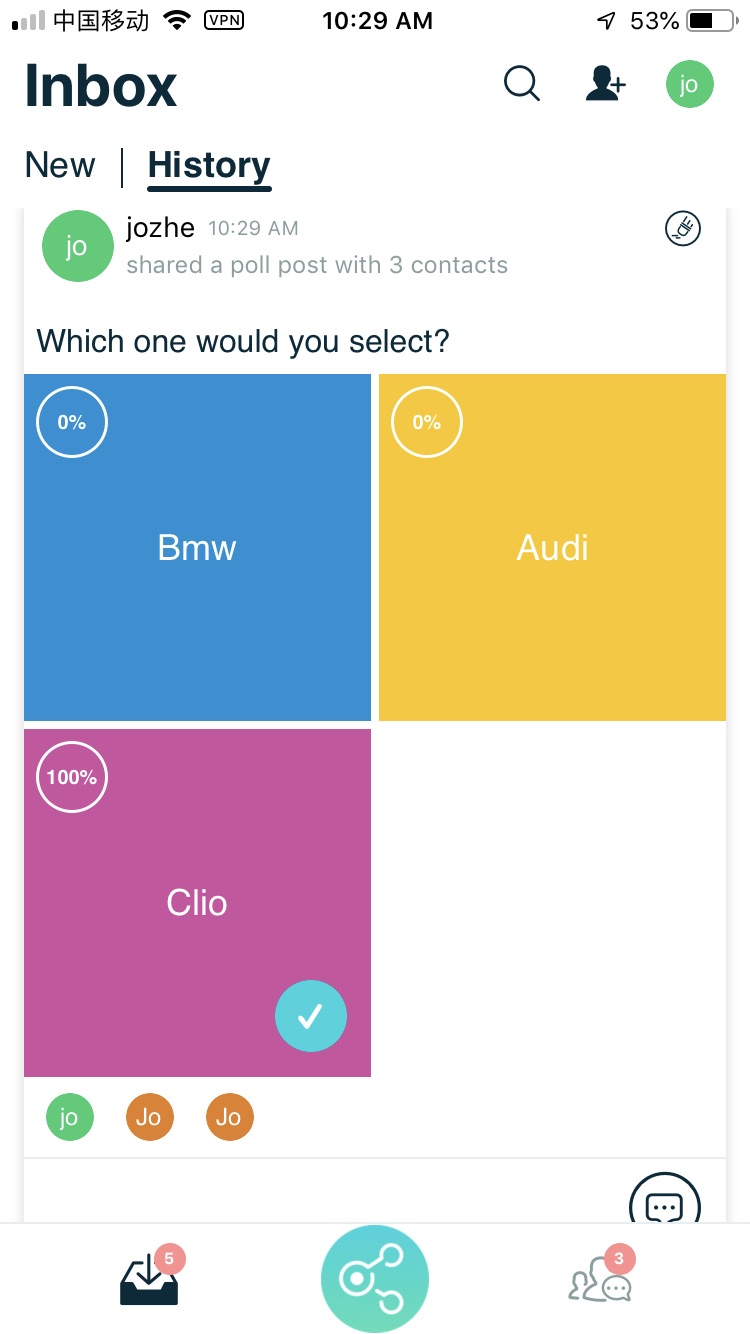
Task: Tap the 100% result badge on Clio
Action: click(72, 776)
